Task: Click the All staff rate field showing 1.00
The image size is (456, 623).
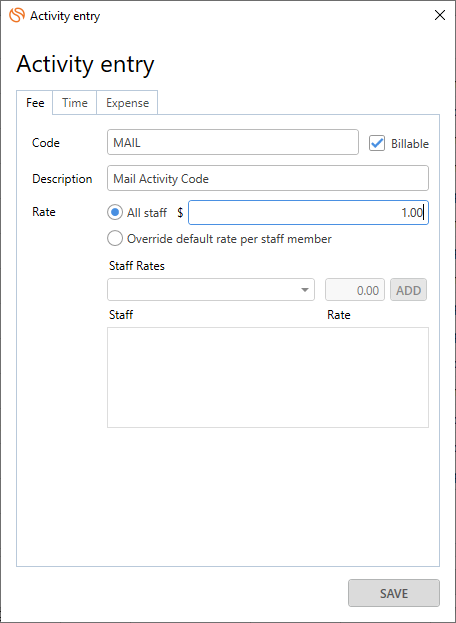Action: [x=308, y=213]
